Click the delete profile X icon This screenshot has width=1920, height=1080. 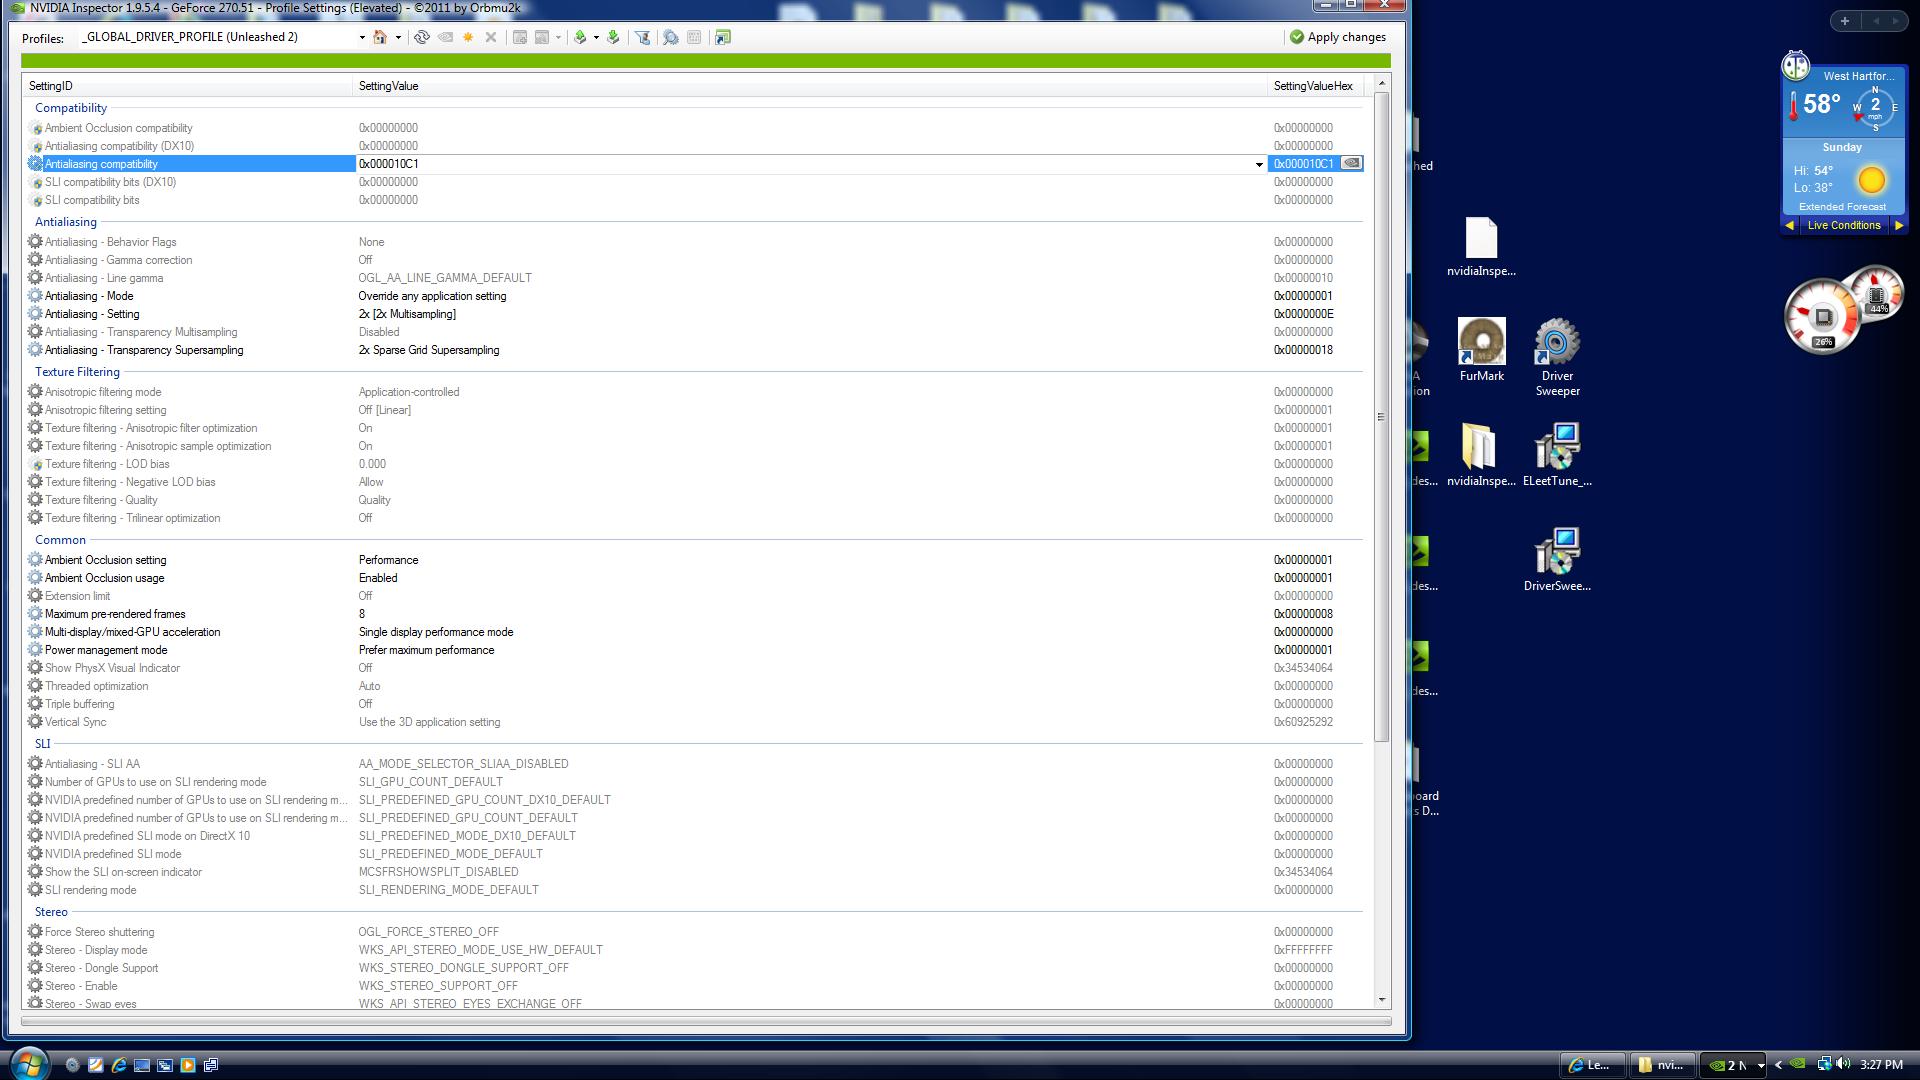tap(491, 37)
